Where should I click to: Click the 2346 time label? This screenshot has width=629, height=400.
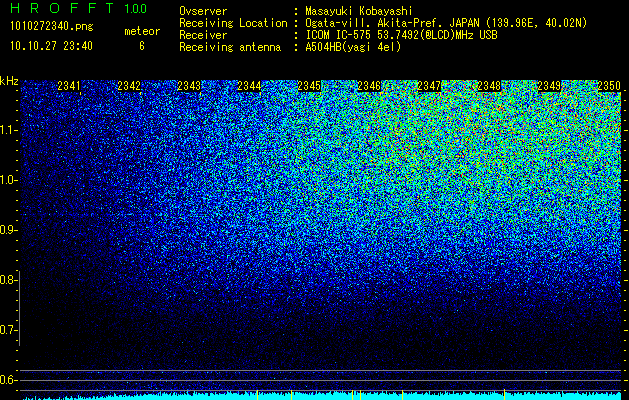(x=369, y=86)
